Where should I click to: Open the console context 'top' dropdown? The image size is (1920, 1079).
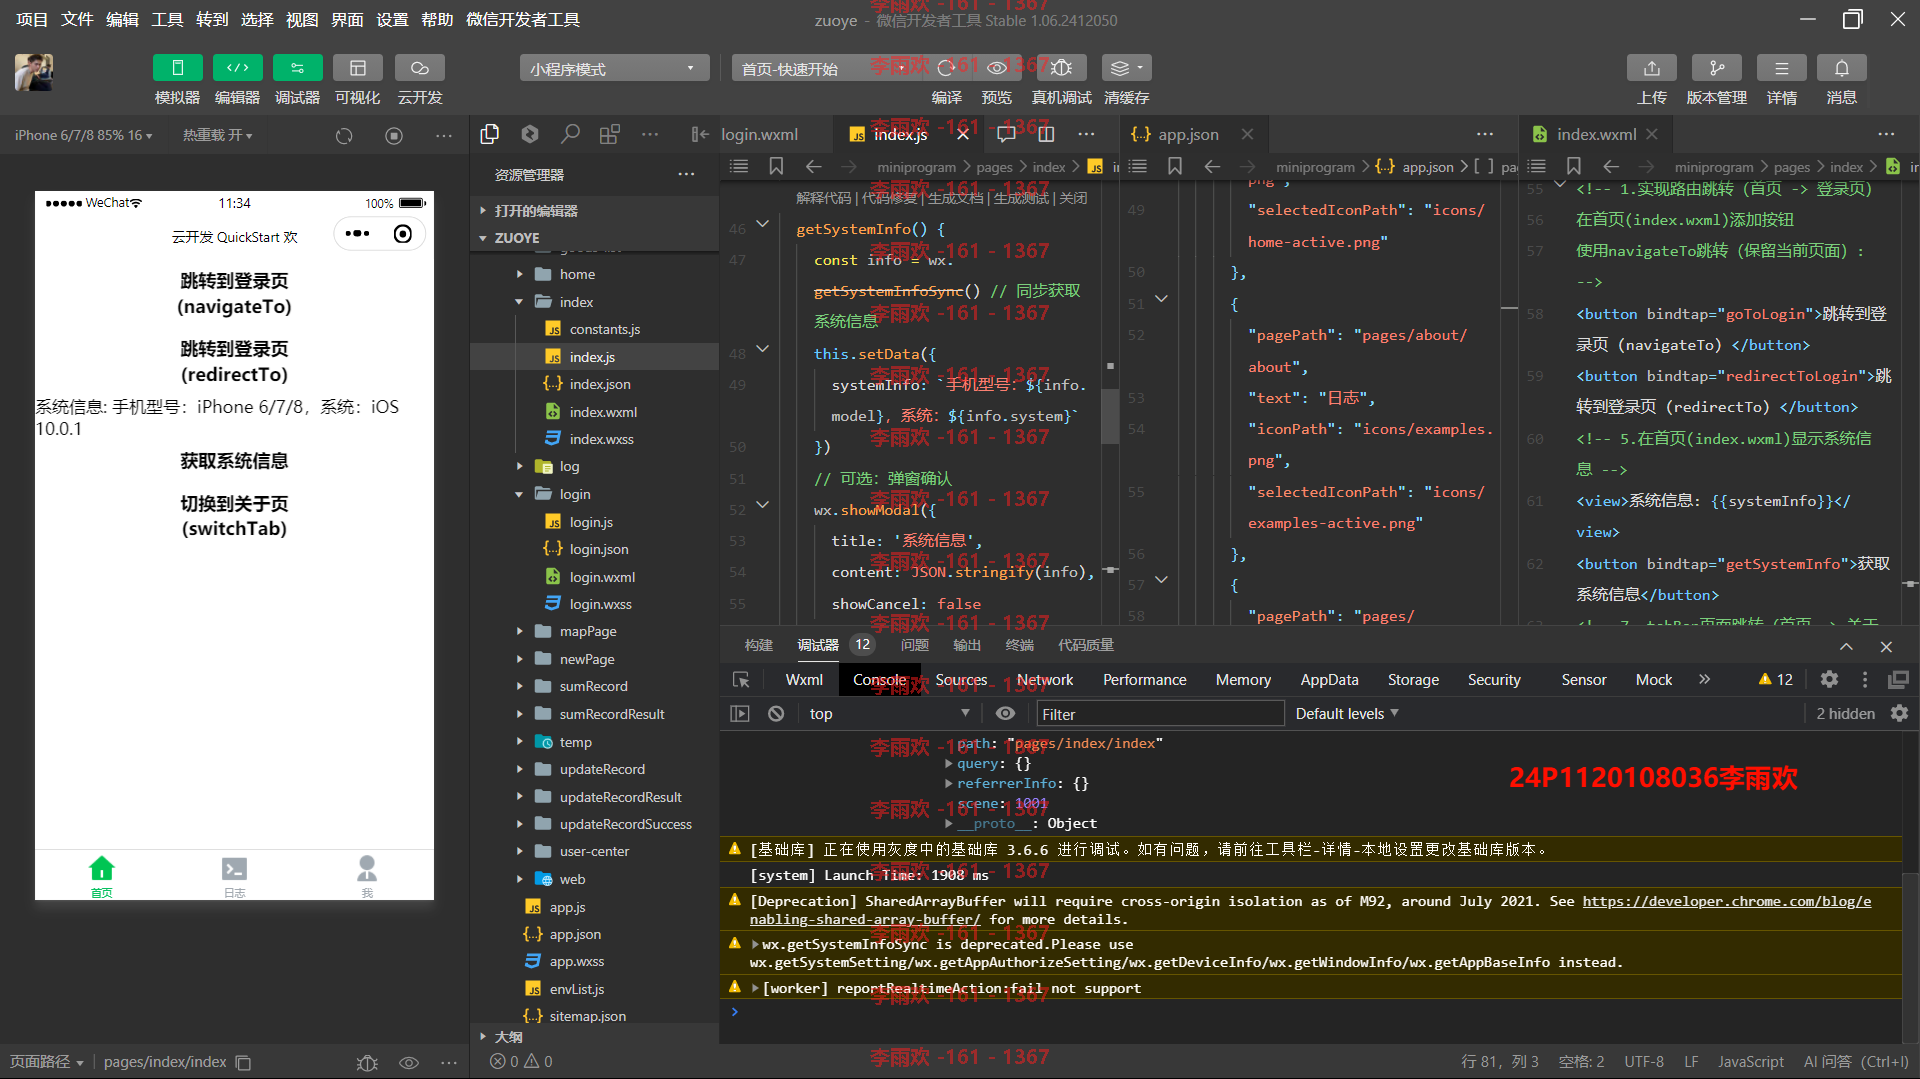point(888,713)
